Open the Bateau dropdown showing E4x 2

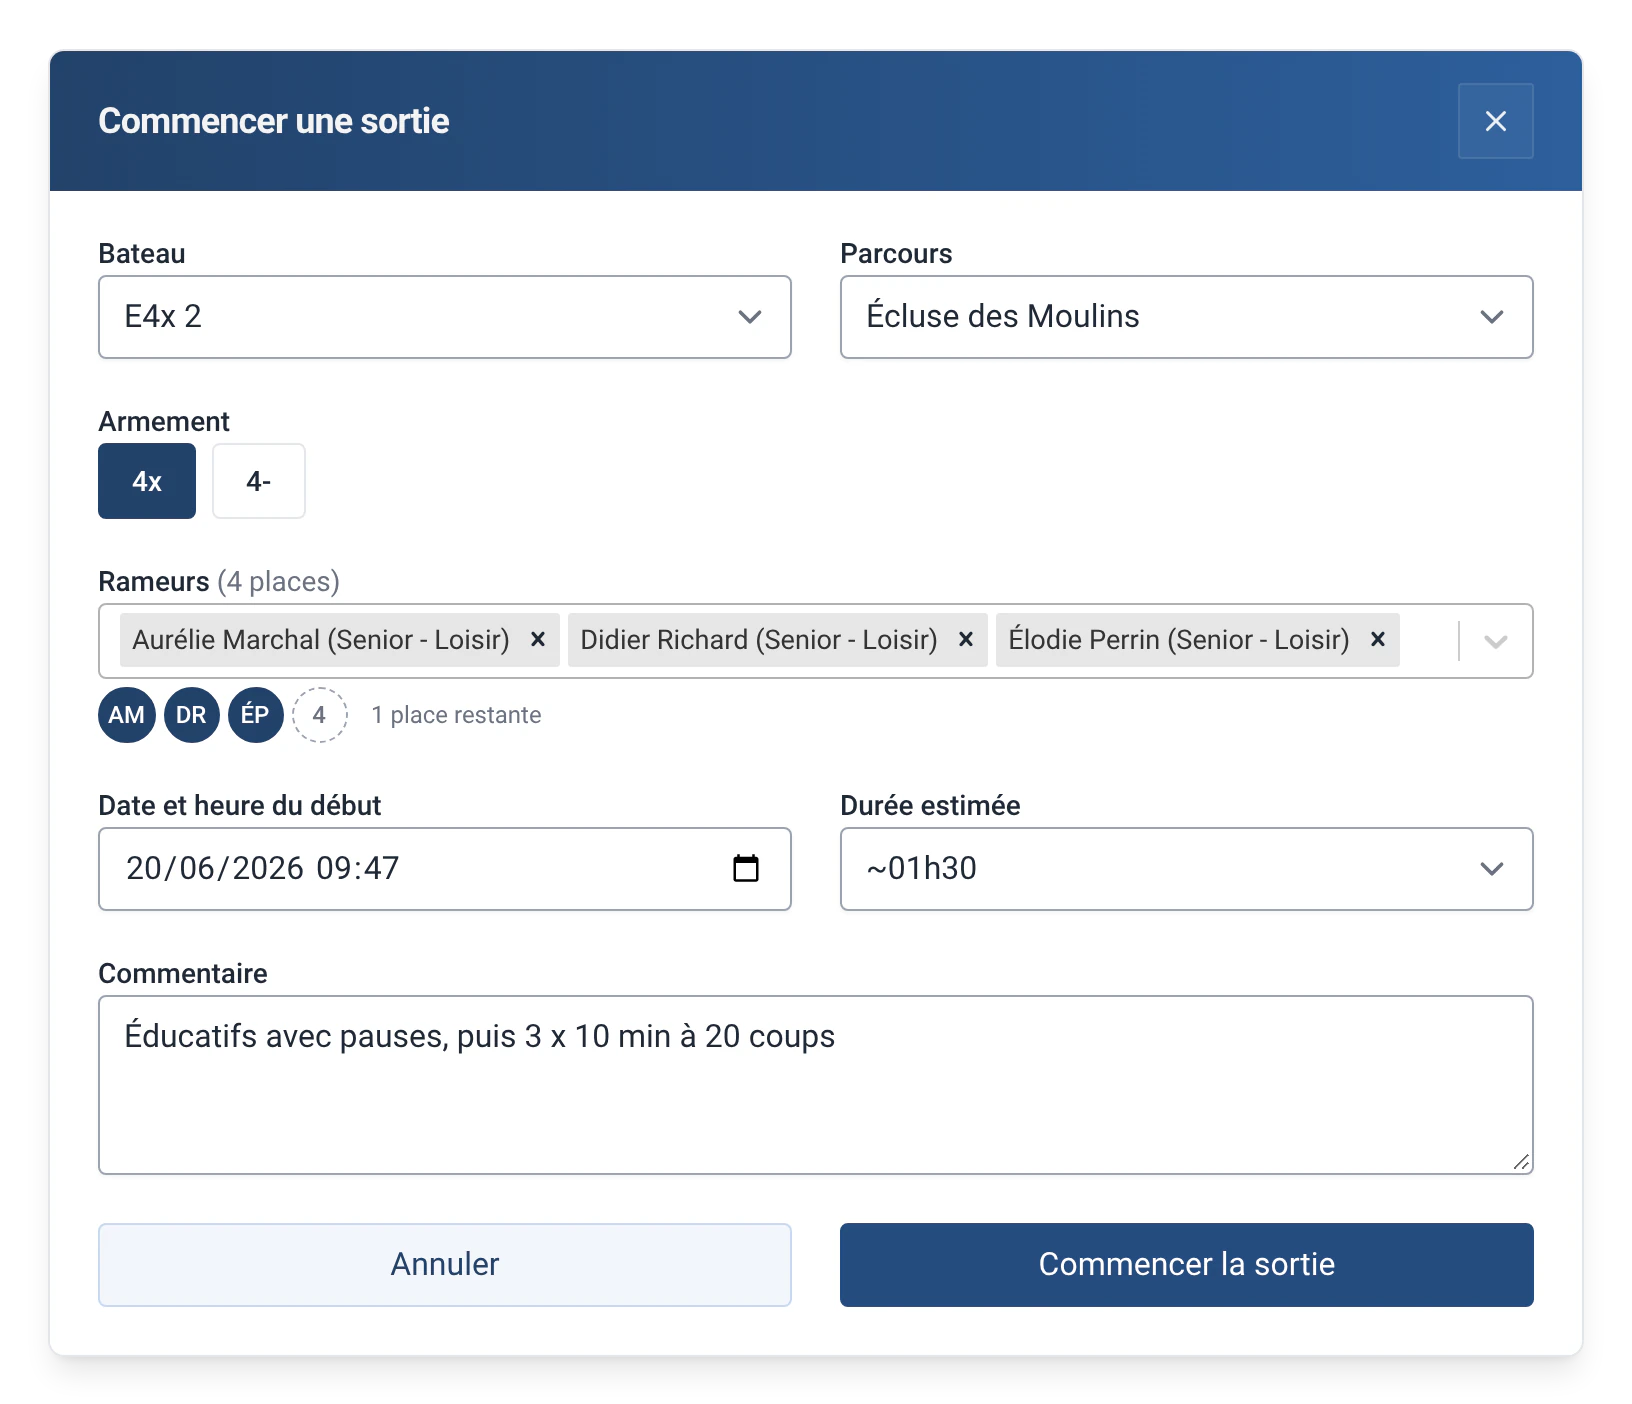point(445,317)
